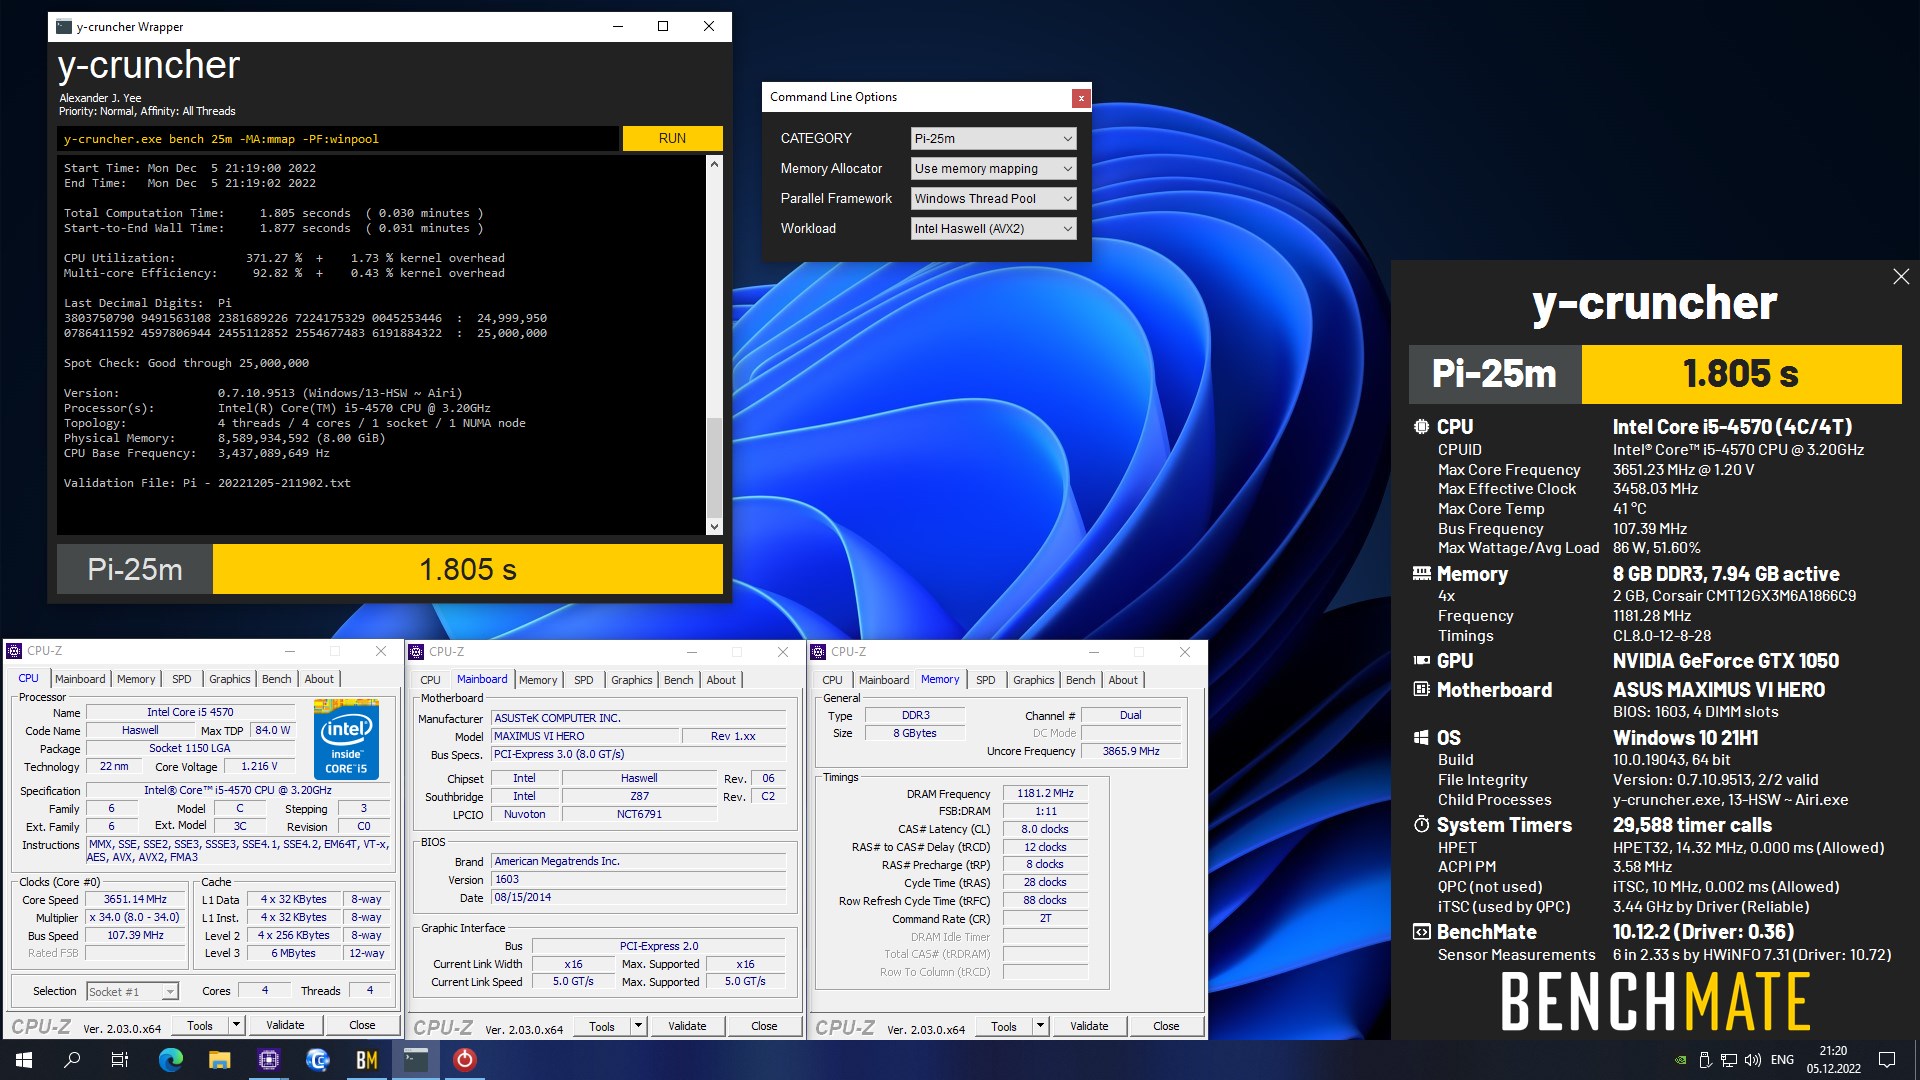Open Microsoft Edge from the taskbar
Viewport: 1920px width, 1080px height.
pyautogui.click(x=171, y=1060)
